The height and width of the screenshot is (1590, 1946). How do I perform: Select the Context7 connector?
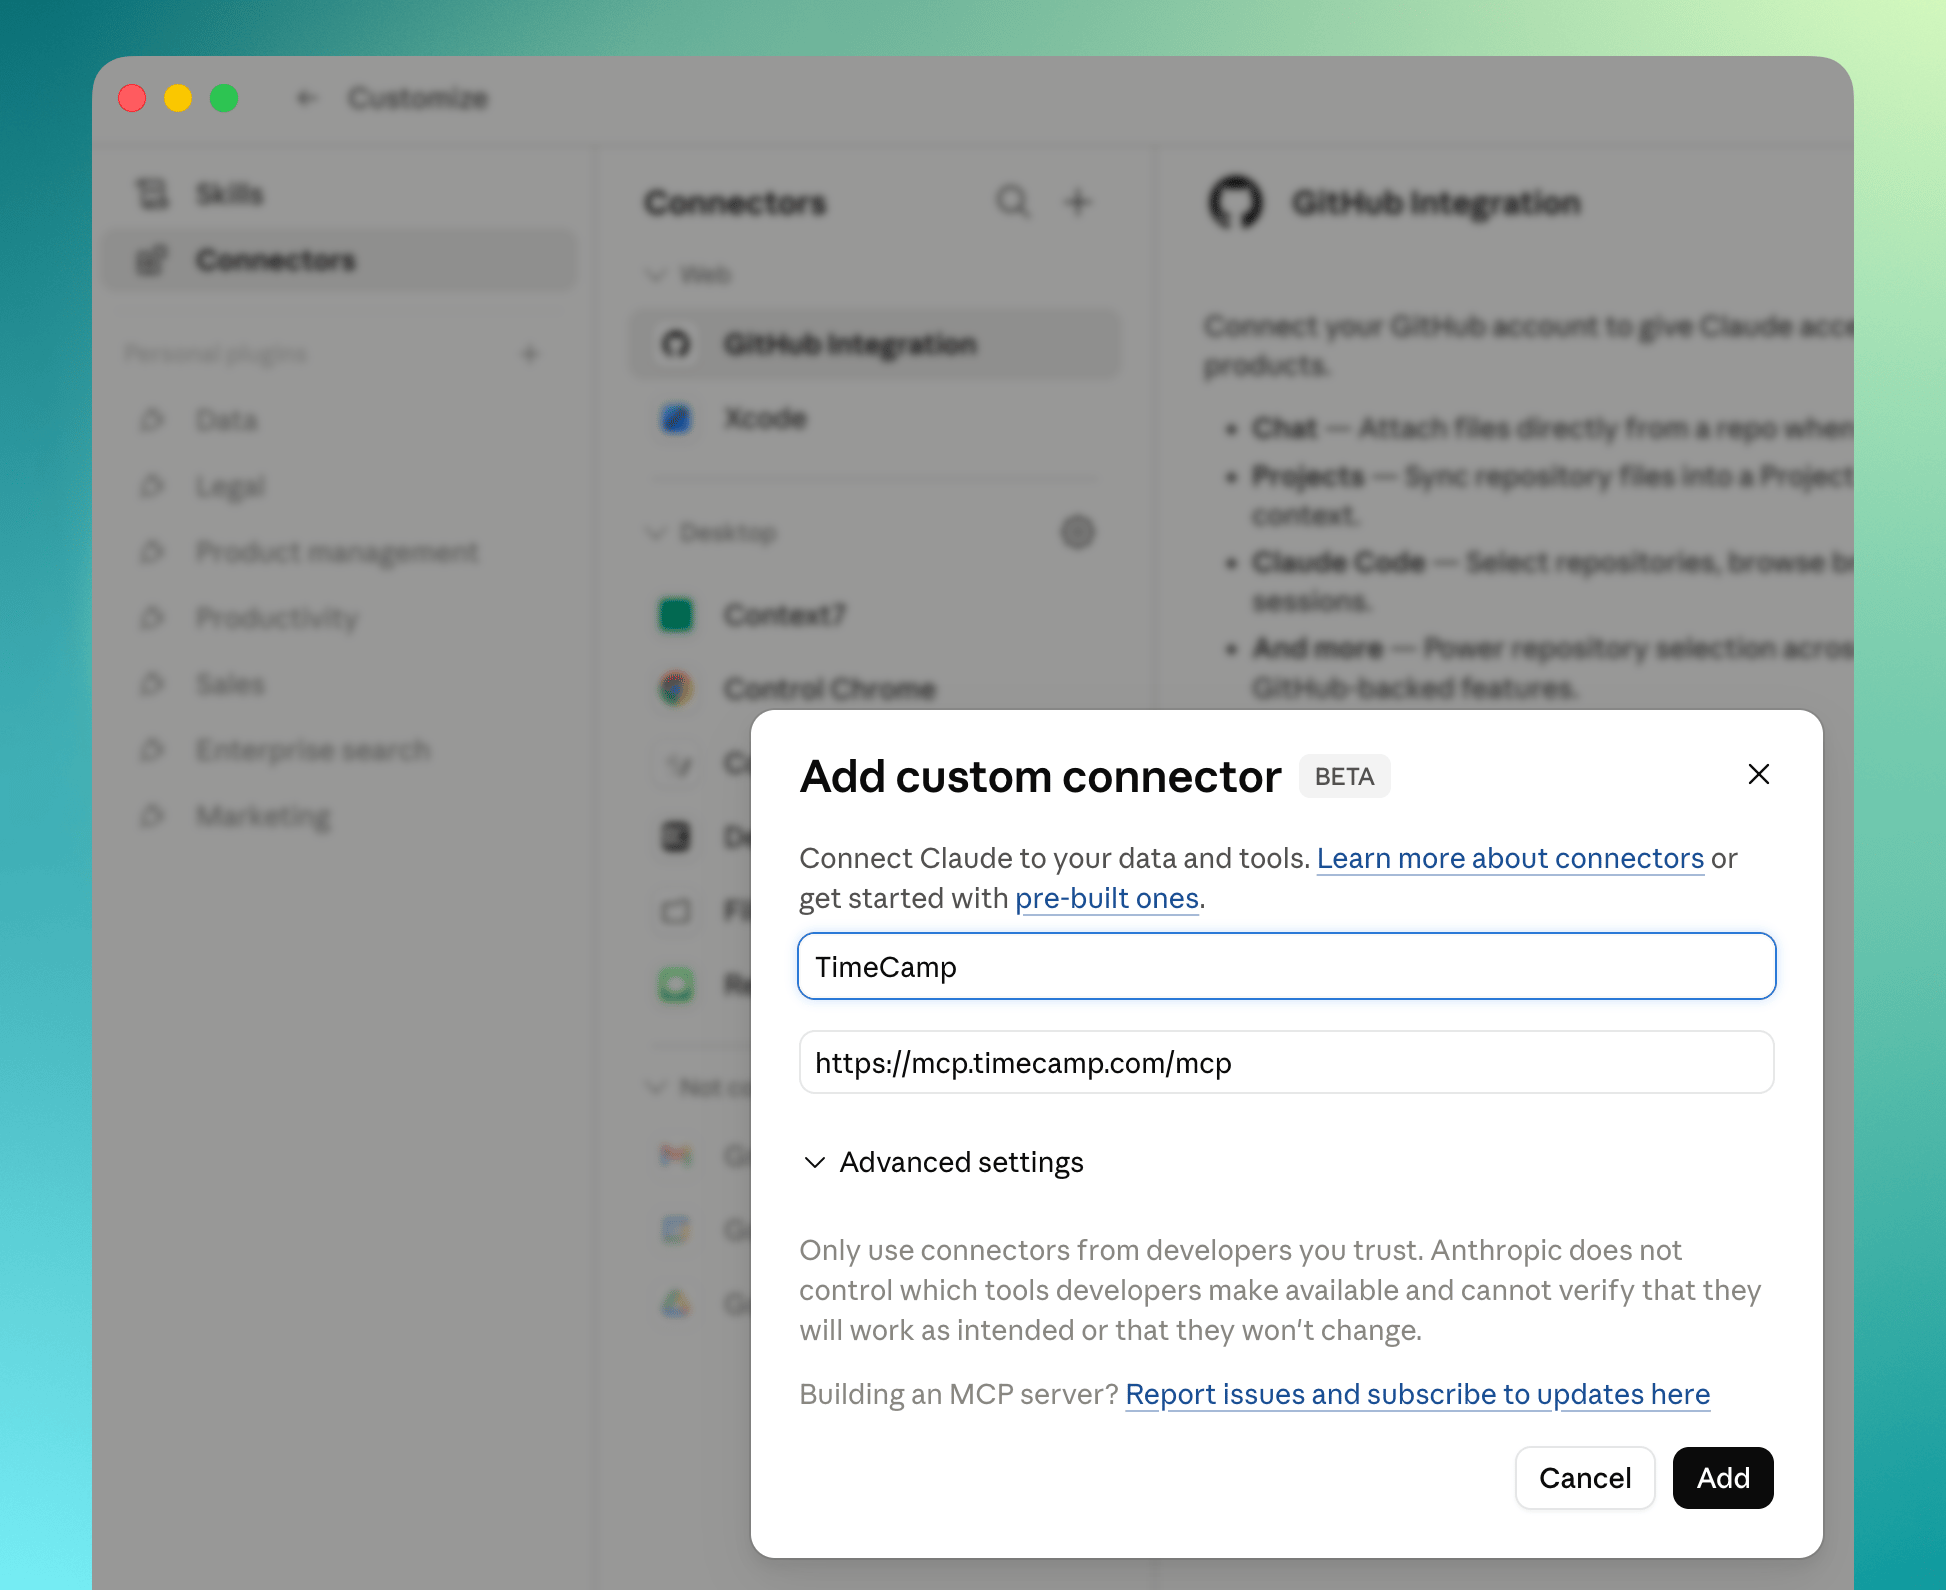(x=875, y=614)
